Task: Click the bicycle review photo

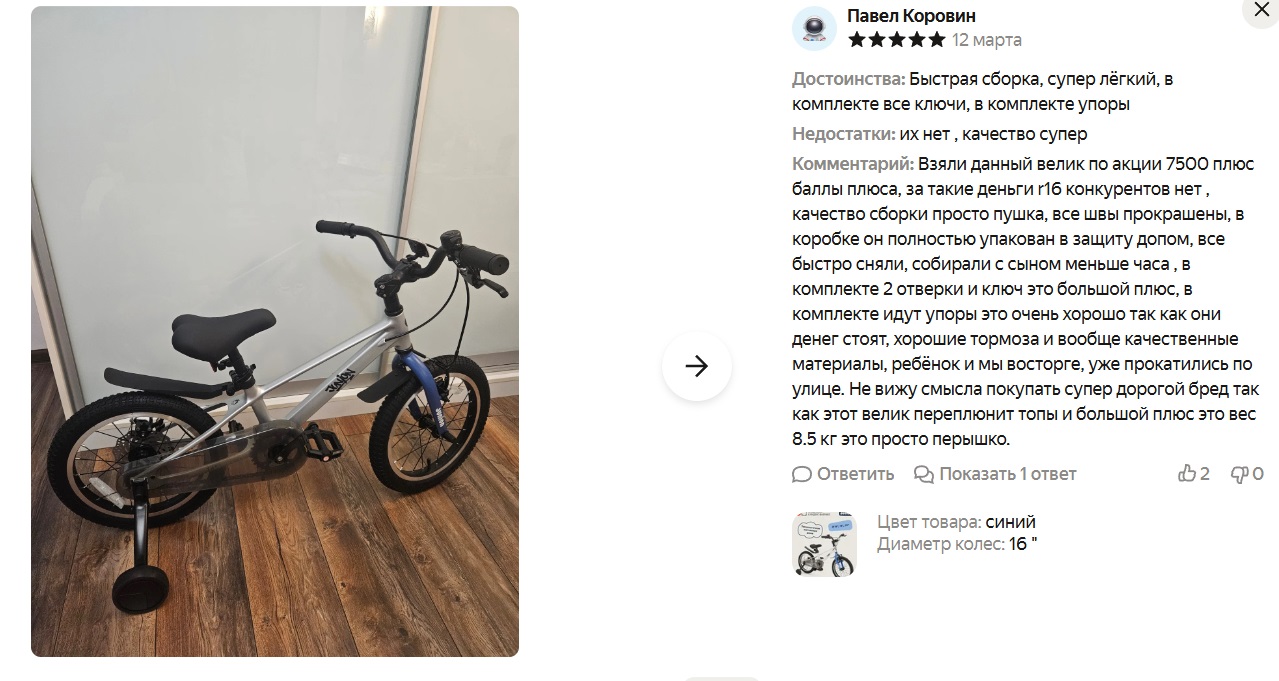Action: pos(275,331)
